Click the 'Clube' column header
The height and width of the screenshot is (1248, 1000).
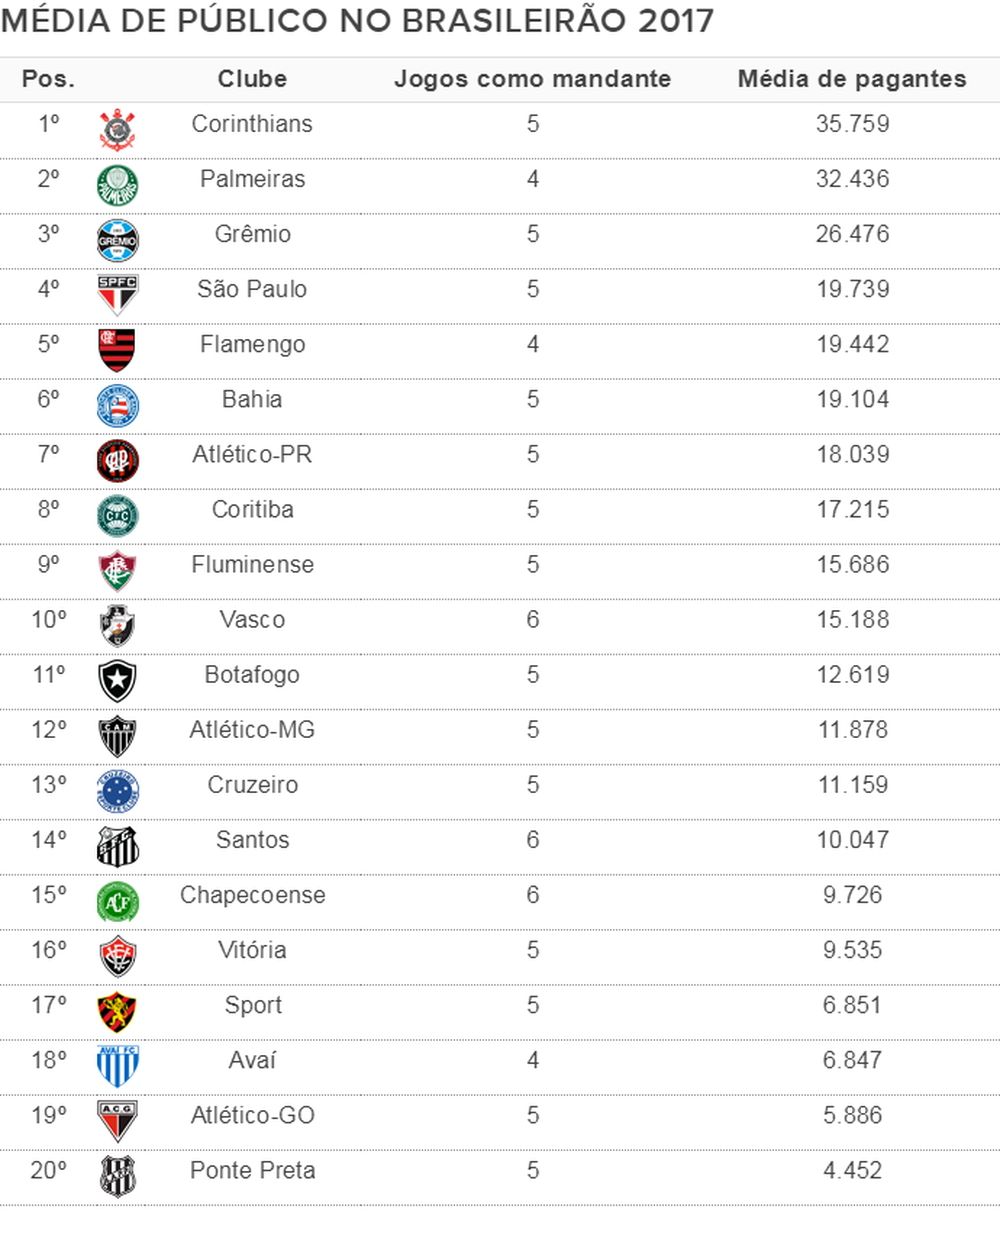click(x=252, y=79)
